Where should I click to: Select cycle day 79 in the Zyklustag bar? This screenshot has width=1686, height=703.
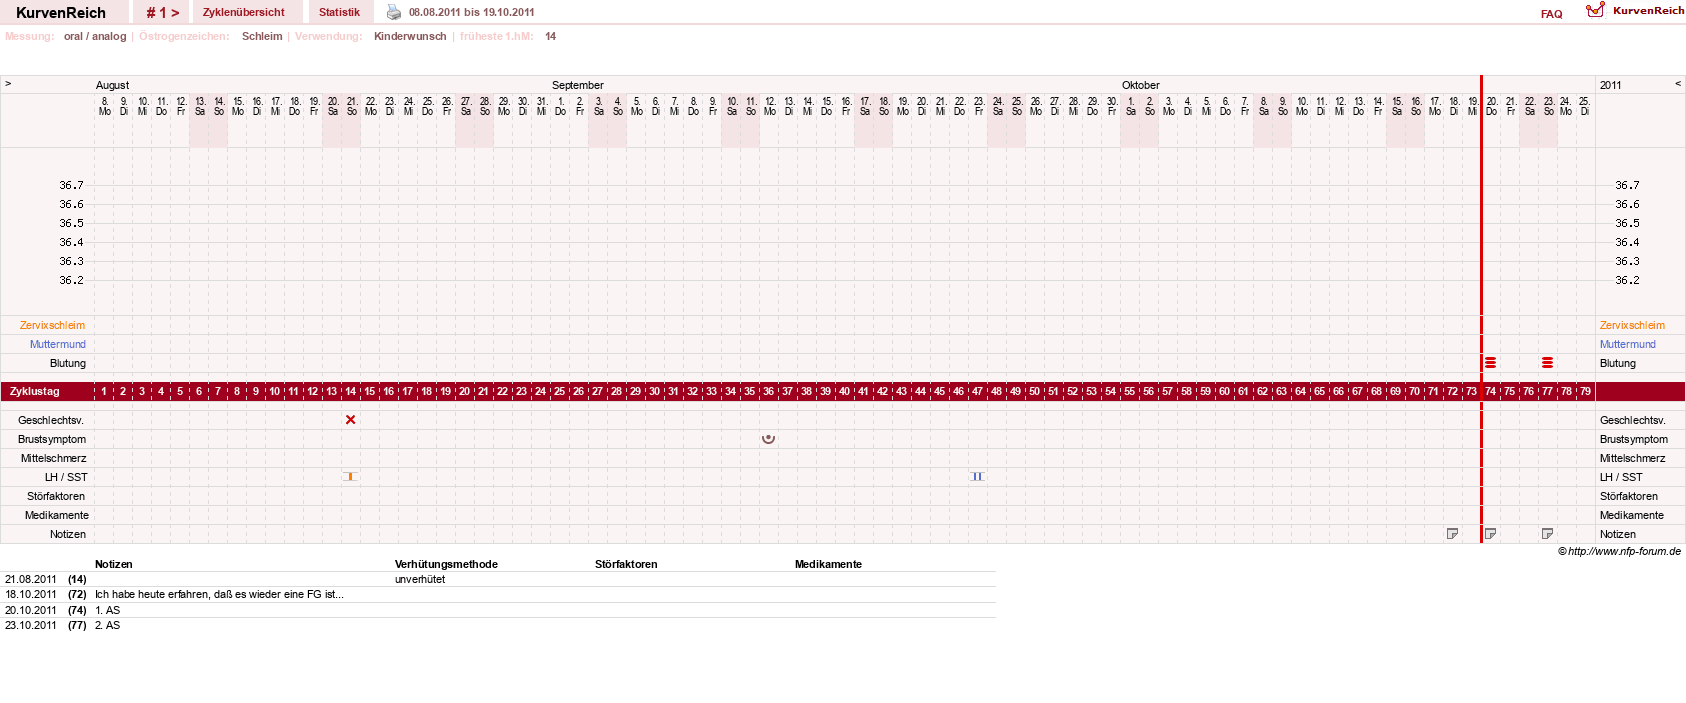[1585, 392]
